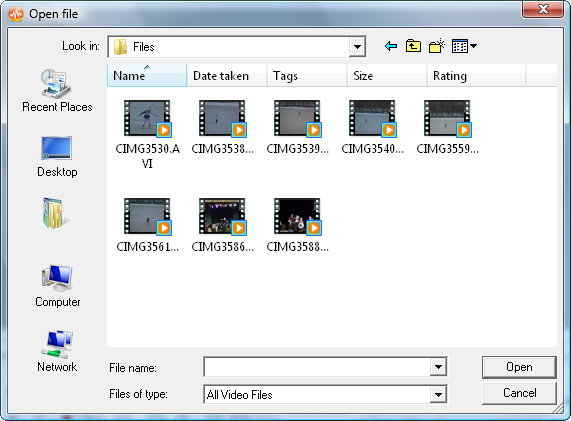Click the Cancel button
This screenshot has height=421, width=571.
coord(519,393)
